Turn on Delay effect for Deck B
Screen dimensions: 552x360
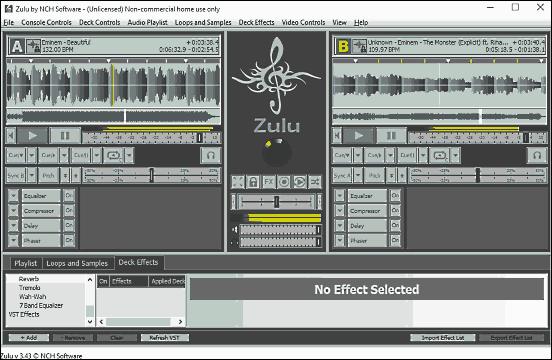click(x=395, y=225)
